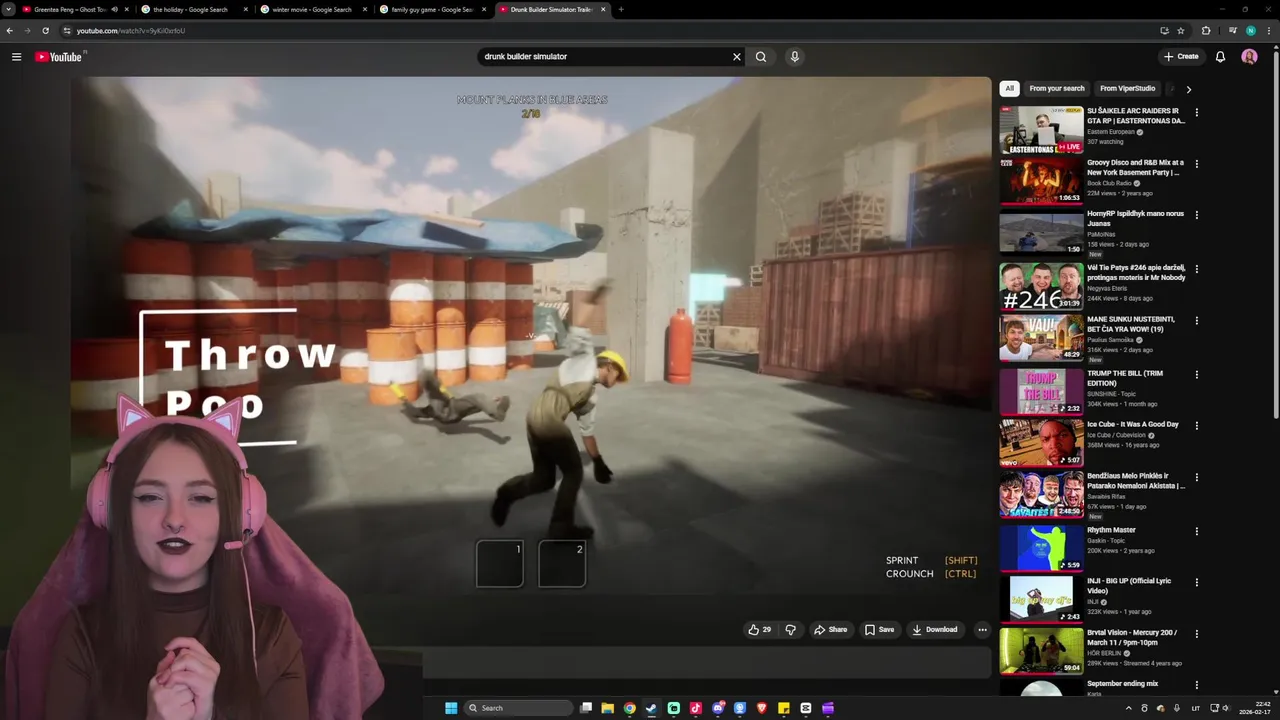
Task: Click the Download button
Action: coord(935,630)
